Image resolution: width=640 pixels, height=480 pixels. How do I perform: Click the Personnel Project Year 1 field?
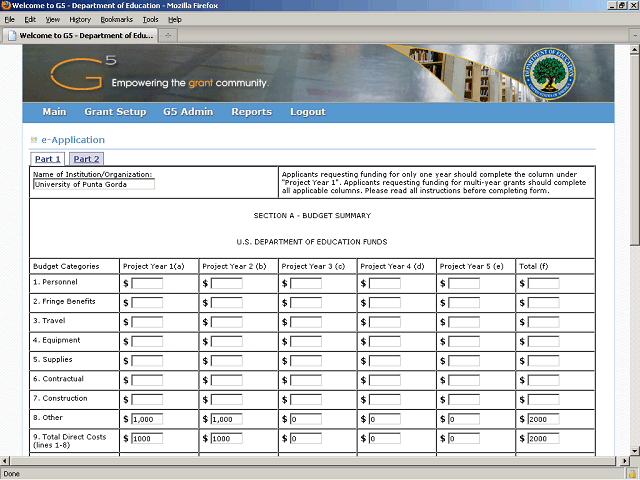point(147,284)
